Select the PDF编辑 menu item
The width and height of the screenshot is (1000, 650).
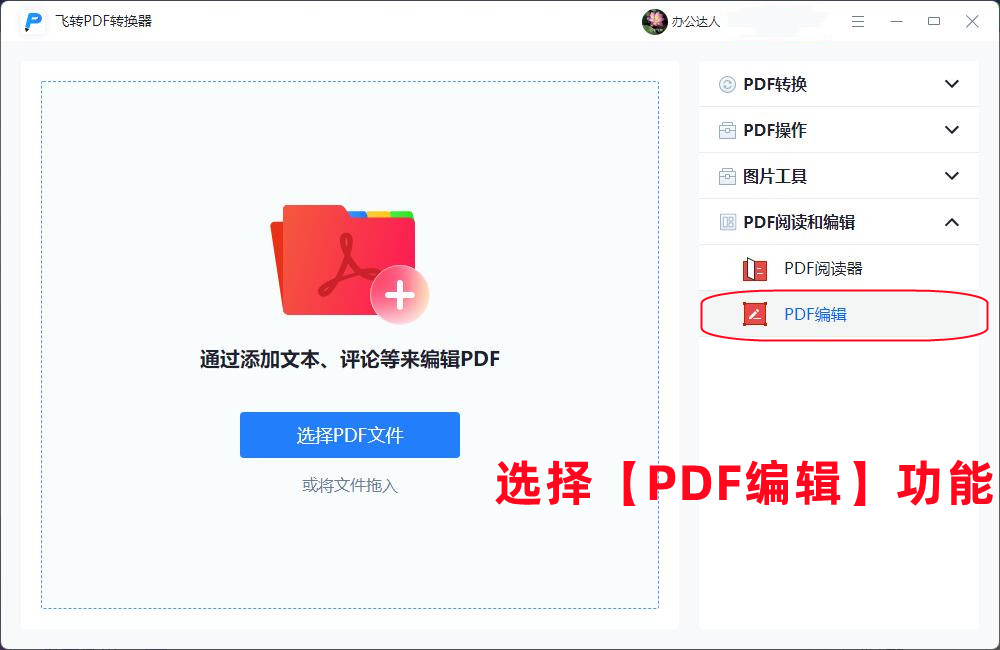click(x=839, y=314)
